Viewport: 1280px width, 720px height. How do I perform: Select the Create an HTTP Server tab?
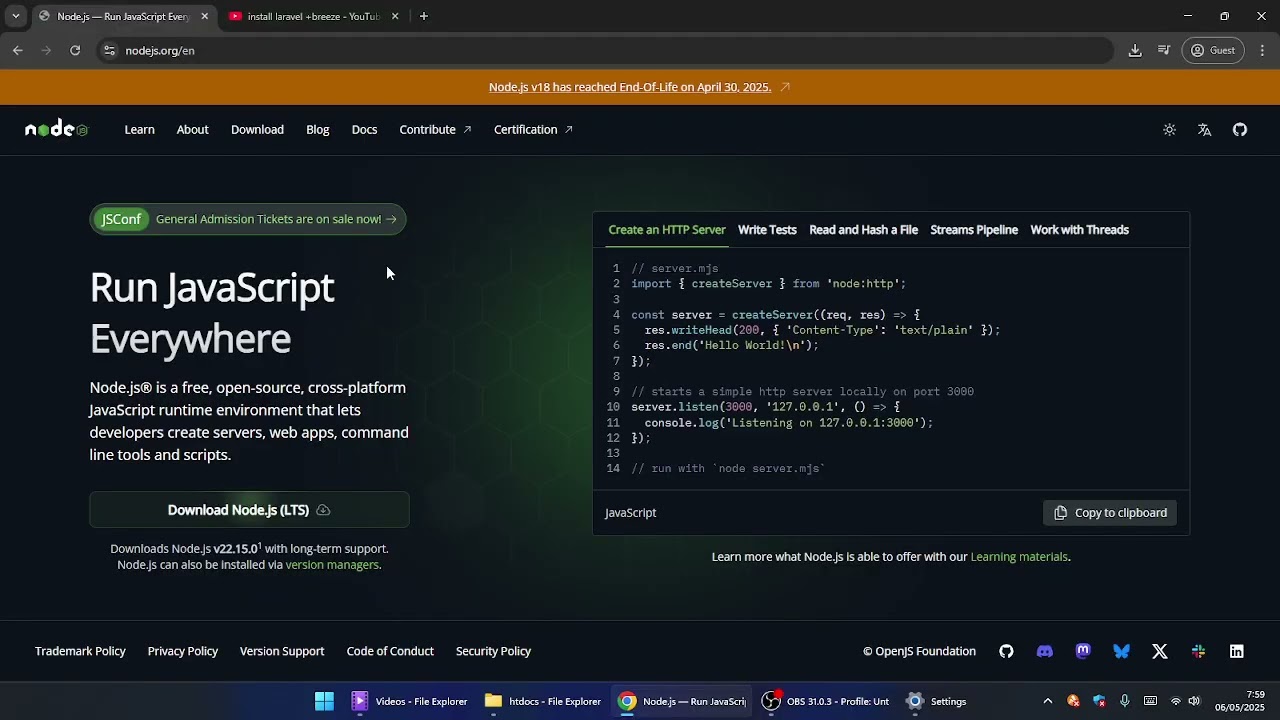click(667, 230)
